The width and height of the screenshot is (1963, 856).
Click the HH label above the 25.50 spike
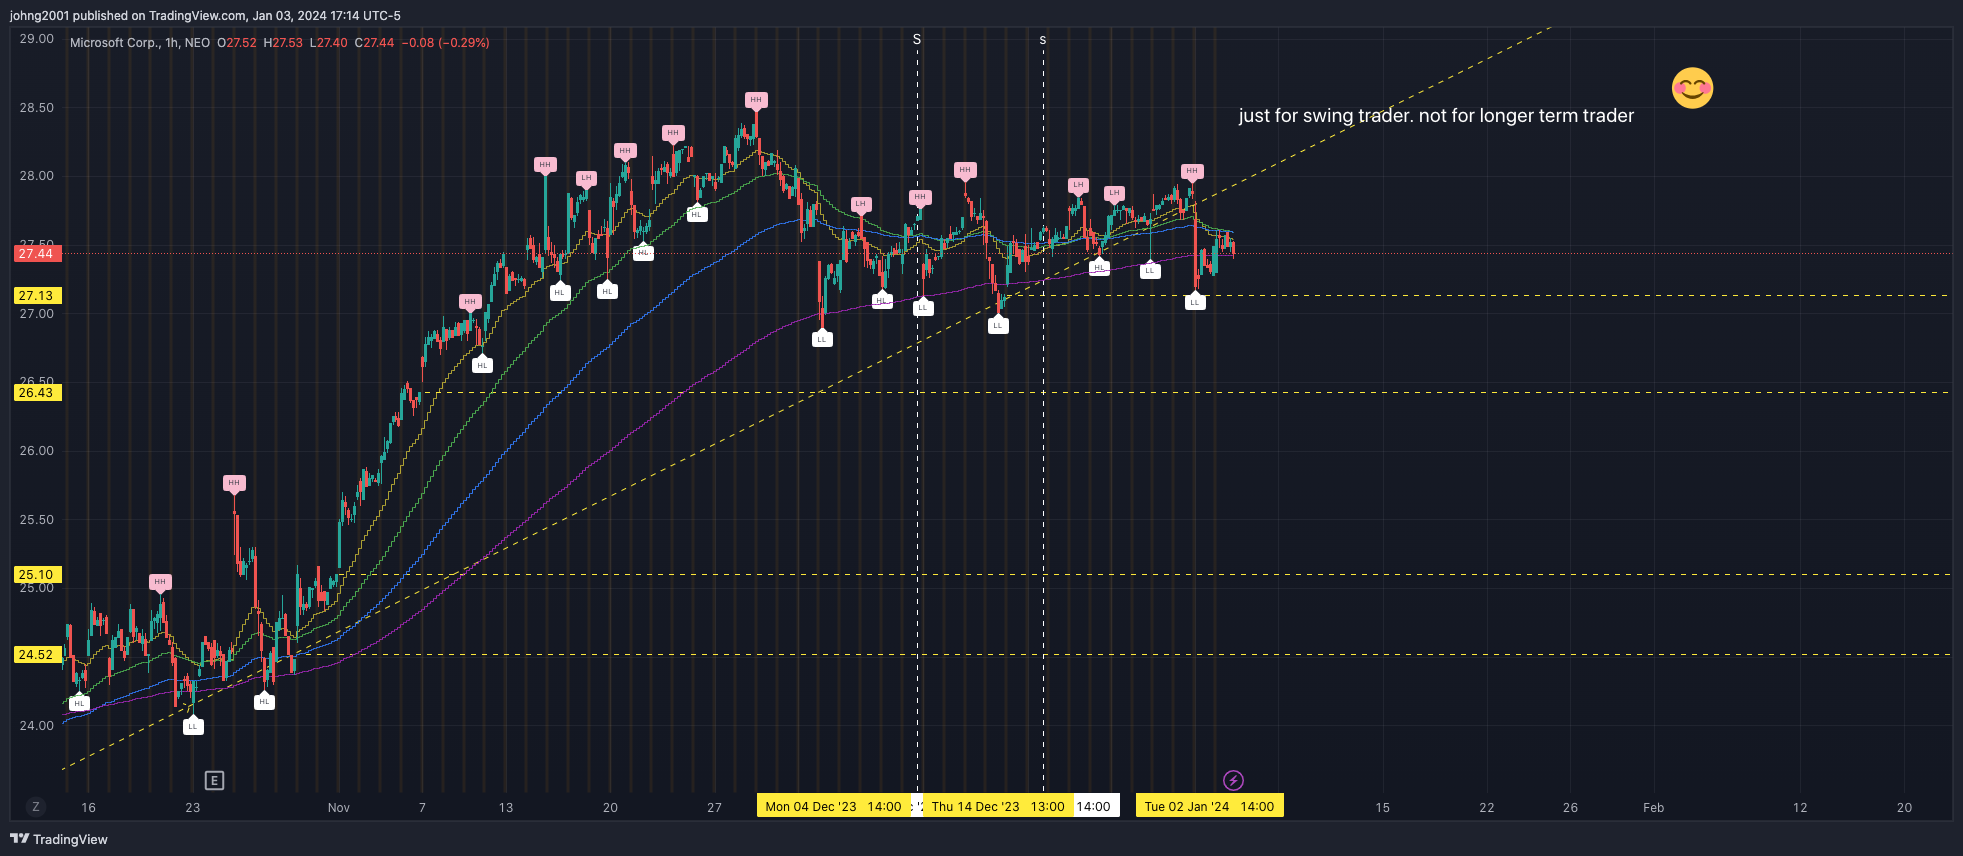point(234,483)
